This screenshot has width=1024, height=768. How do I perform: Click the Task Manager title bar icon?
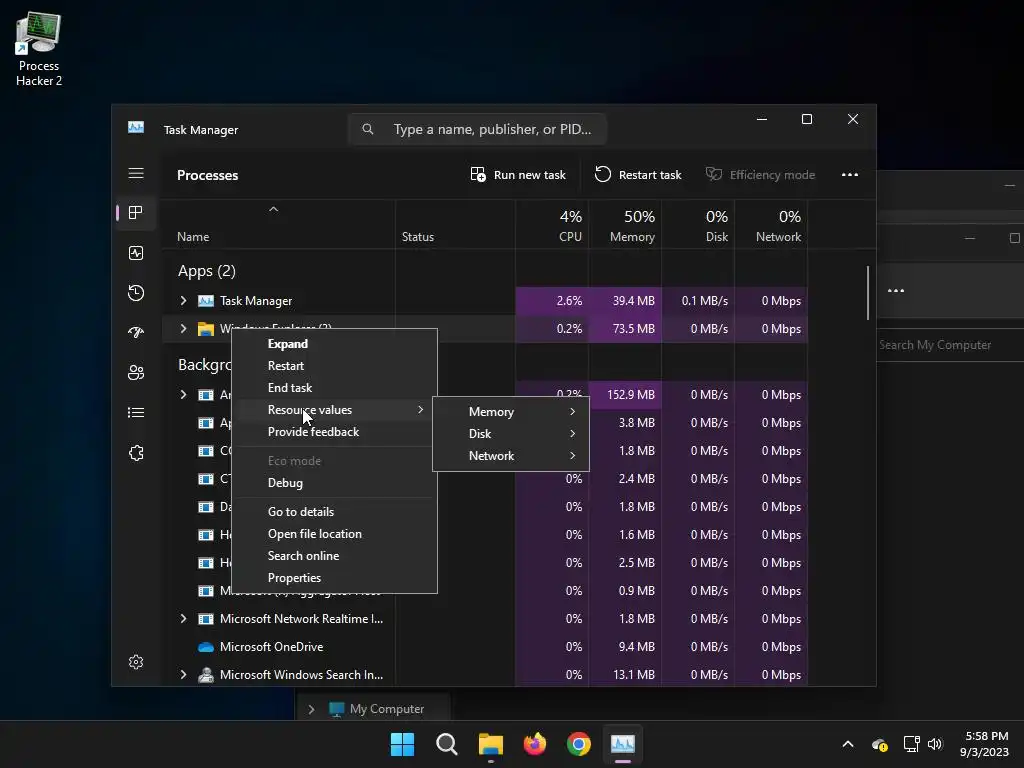coord(136,127)
